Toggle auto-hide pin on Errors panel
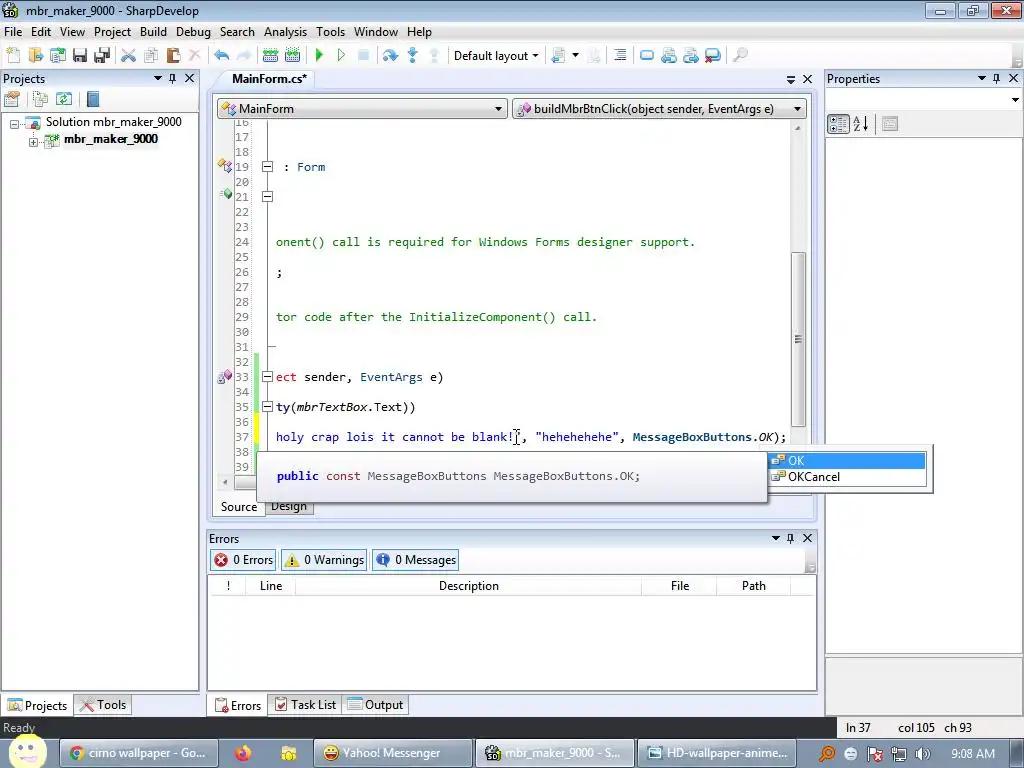Screen dimensions: 1024x768 click(x=790, y=538)
